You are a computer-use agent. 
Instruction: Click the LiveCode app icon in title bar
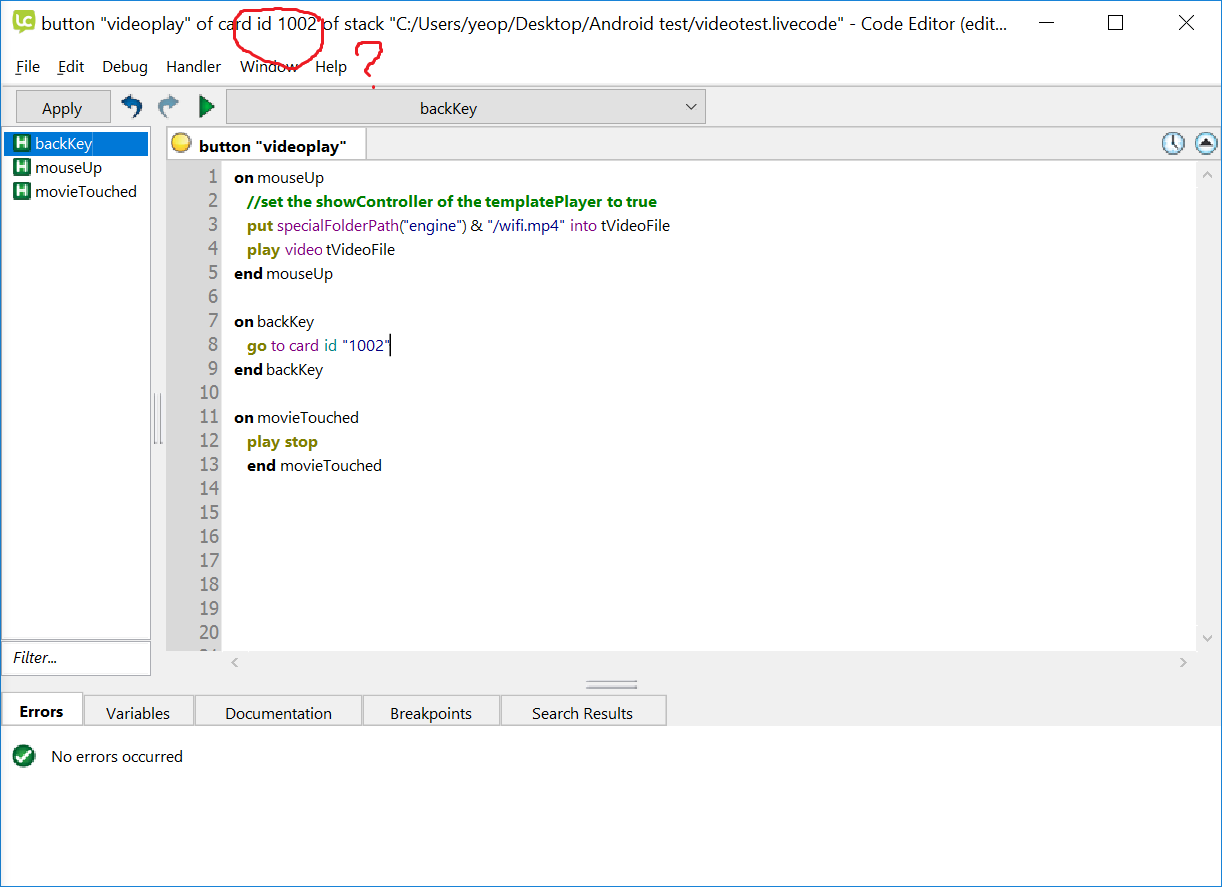coord(24,22)
